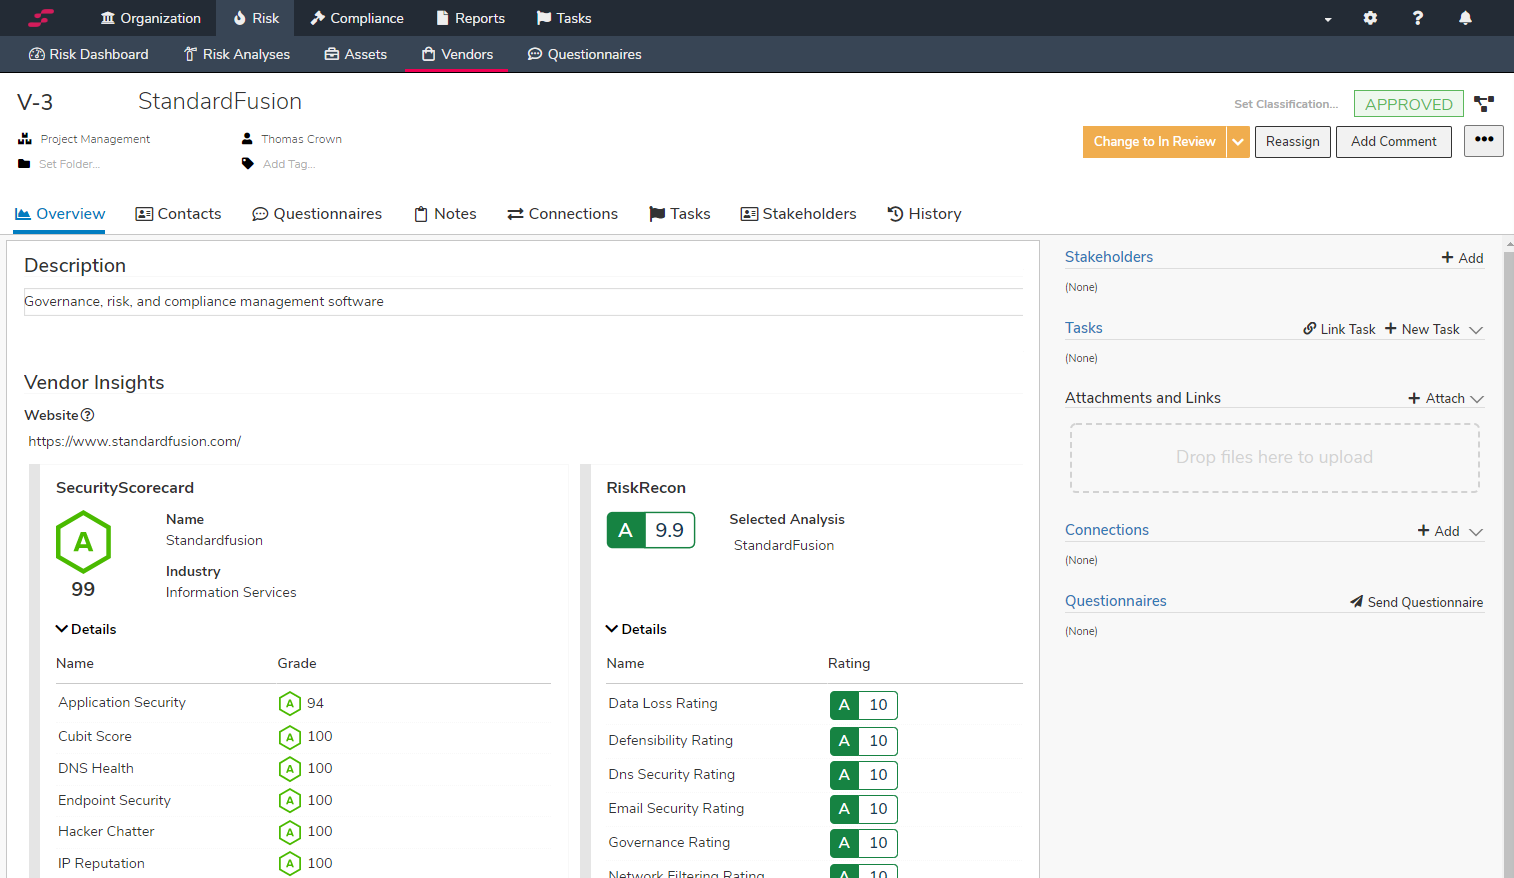Expand the Connections Add chevron
1514x878 pixels.
[x=1476, y=532]
